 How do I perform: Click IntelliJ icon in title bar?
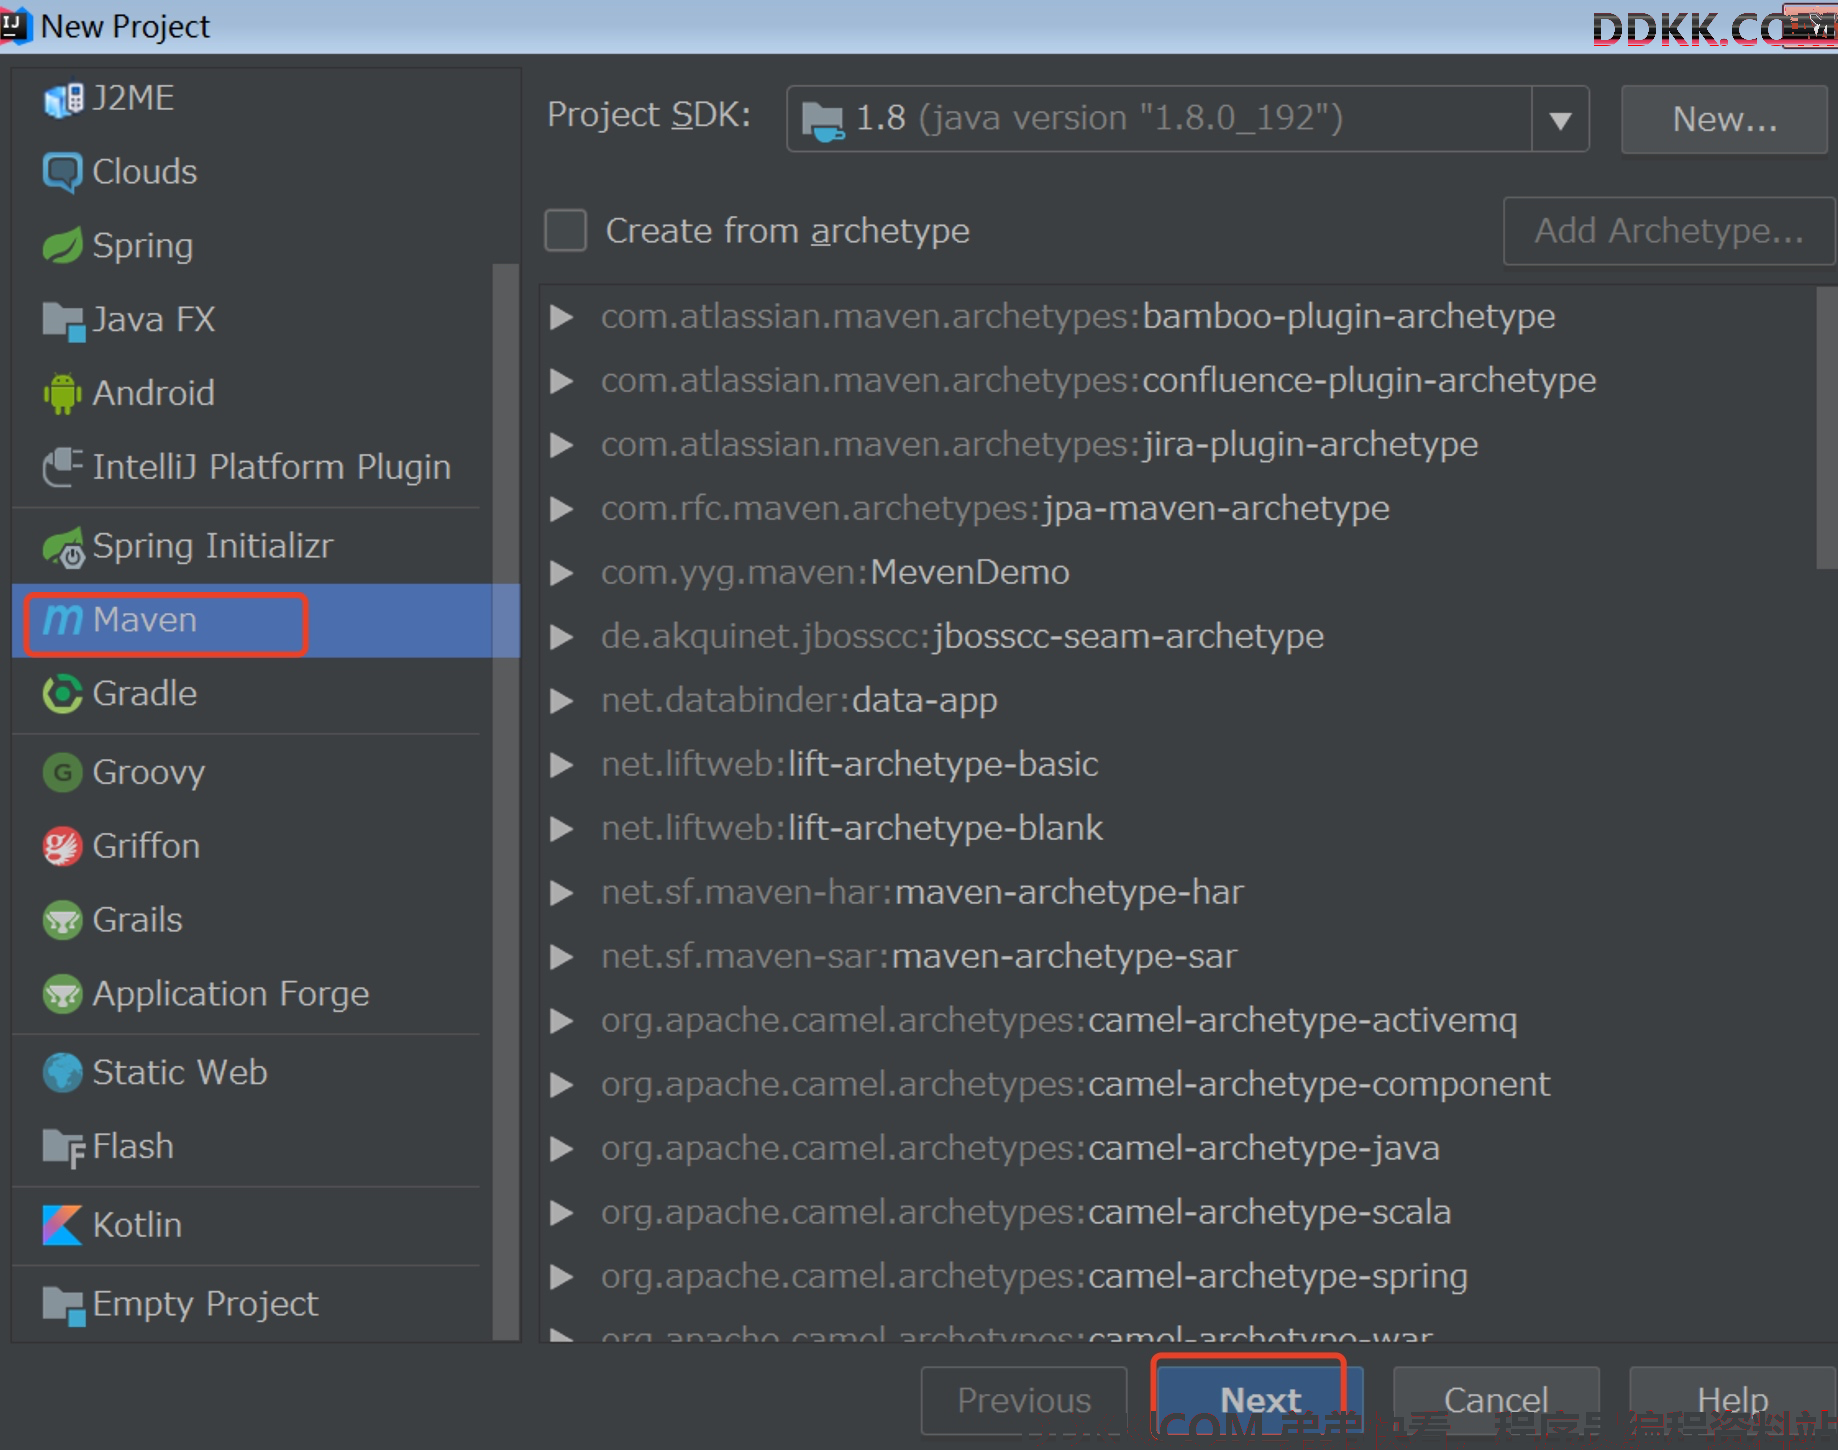point(16,25)
